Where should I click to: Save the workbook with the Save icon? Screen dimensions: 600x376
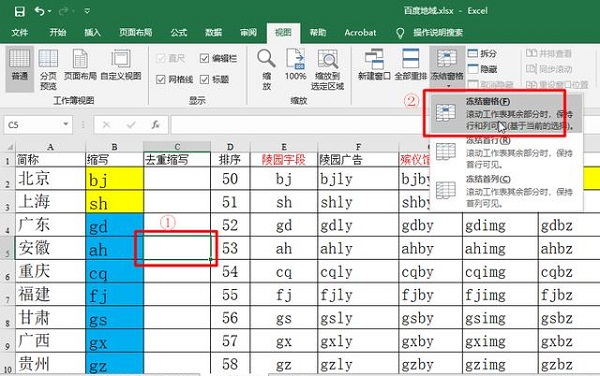pyautogui.click(x=20, y=11)
